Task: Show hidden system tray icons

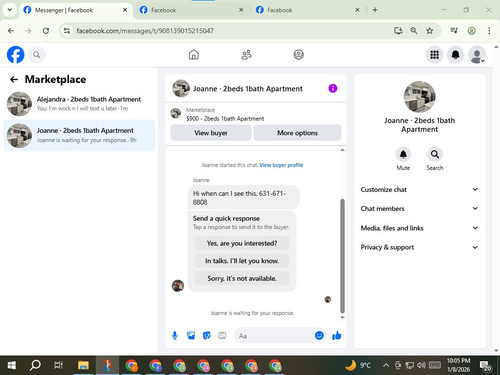Action: point(386,365)
